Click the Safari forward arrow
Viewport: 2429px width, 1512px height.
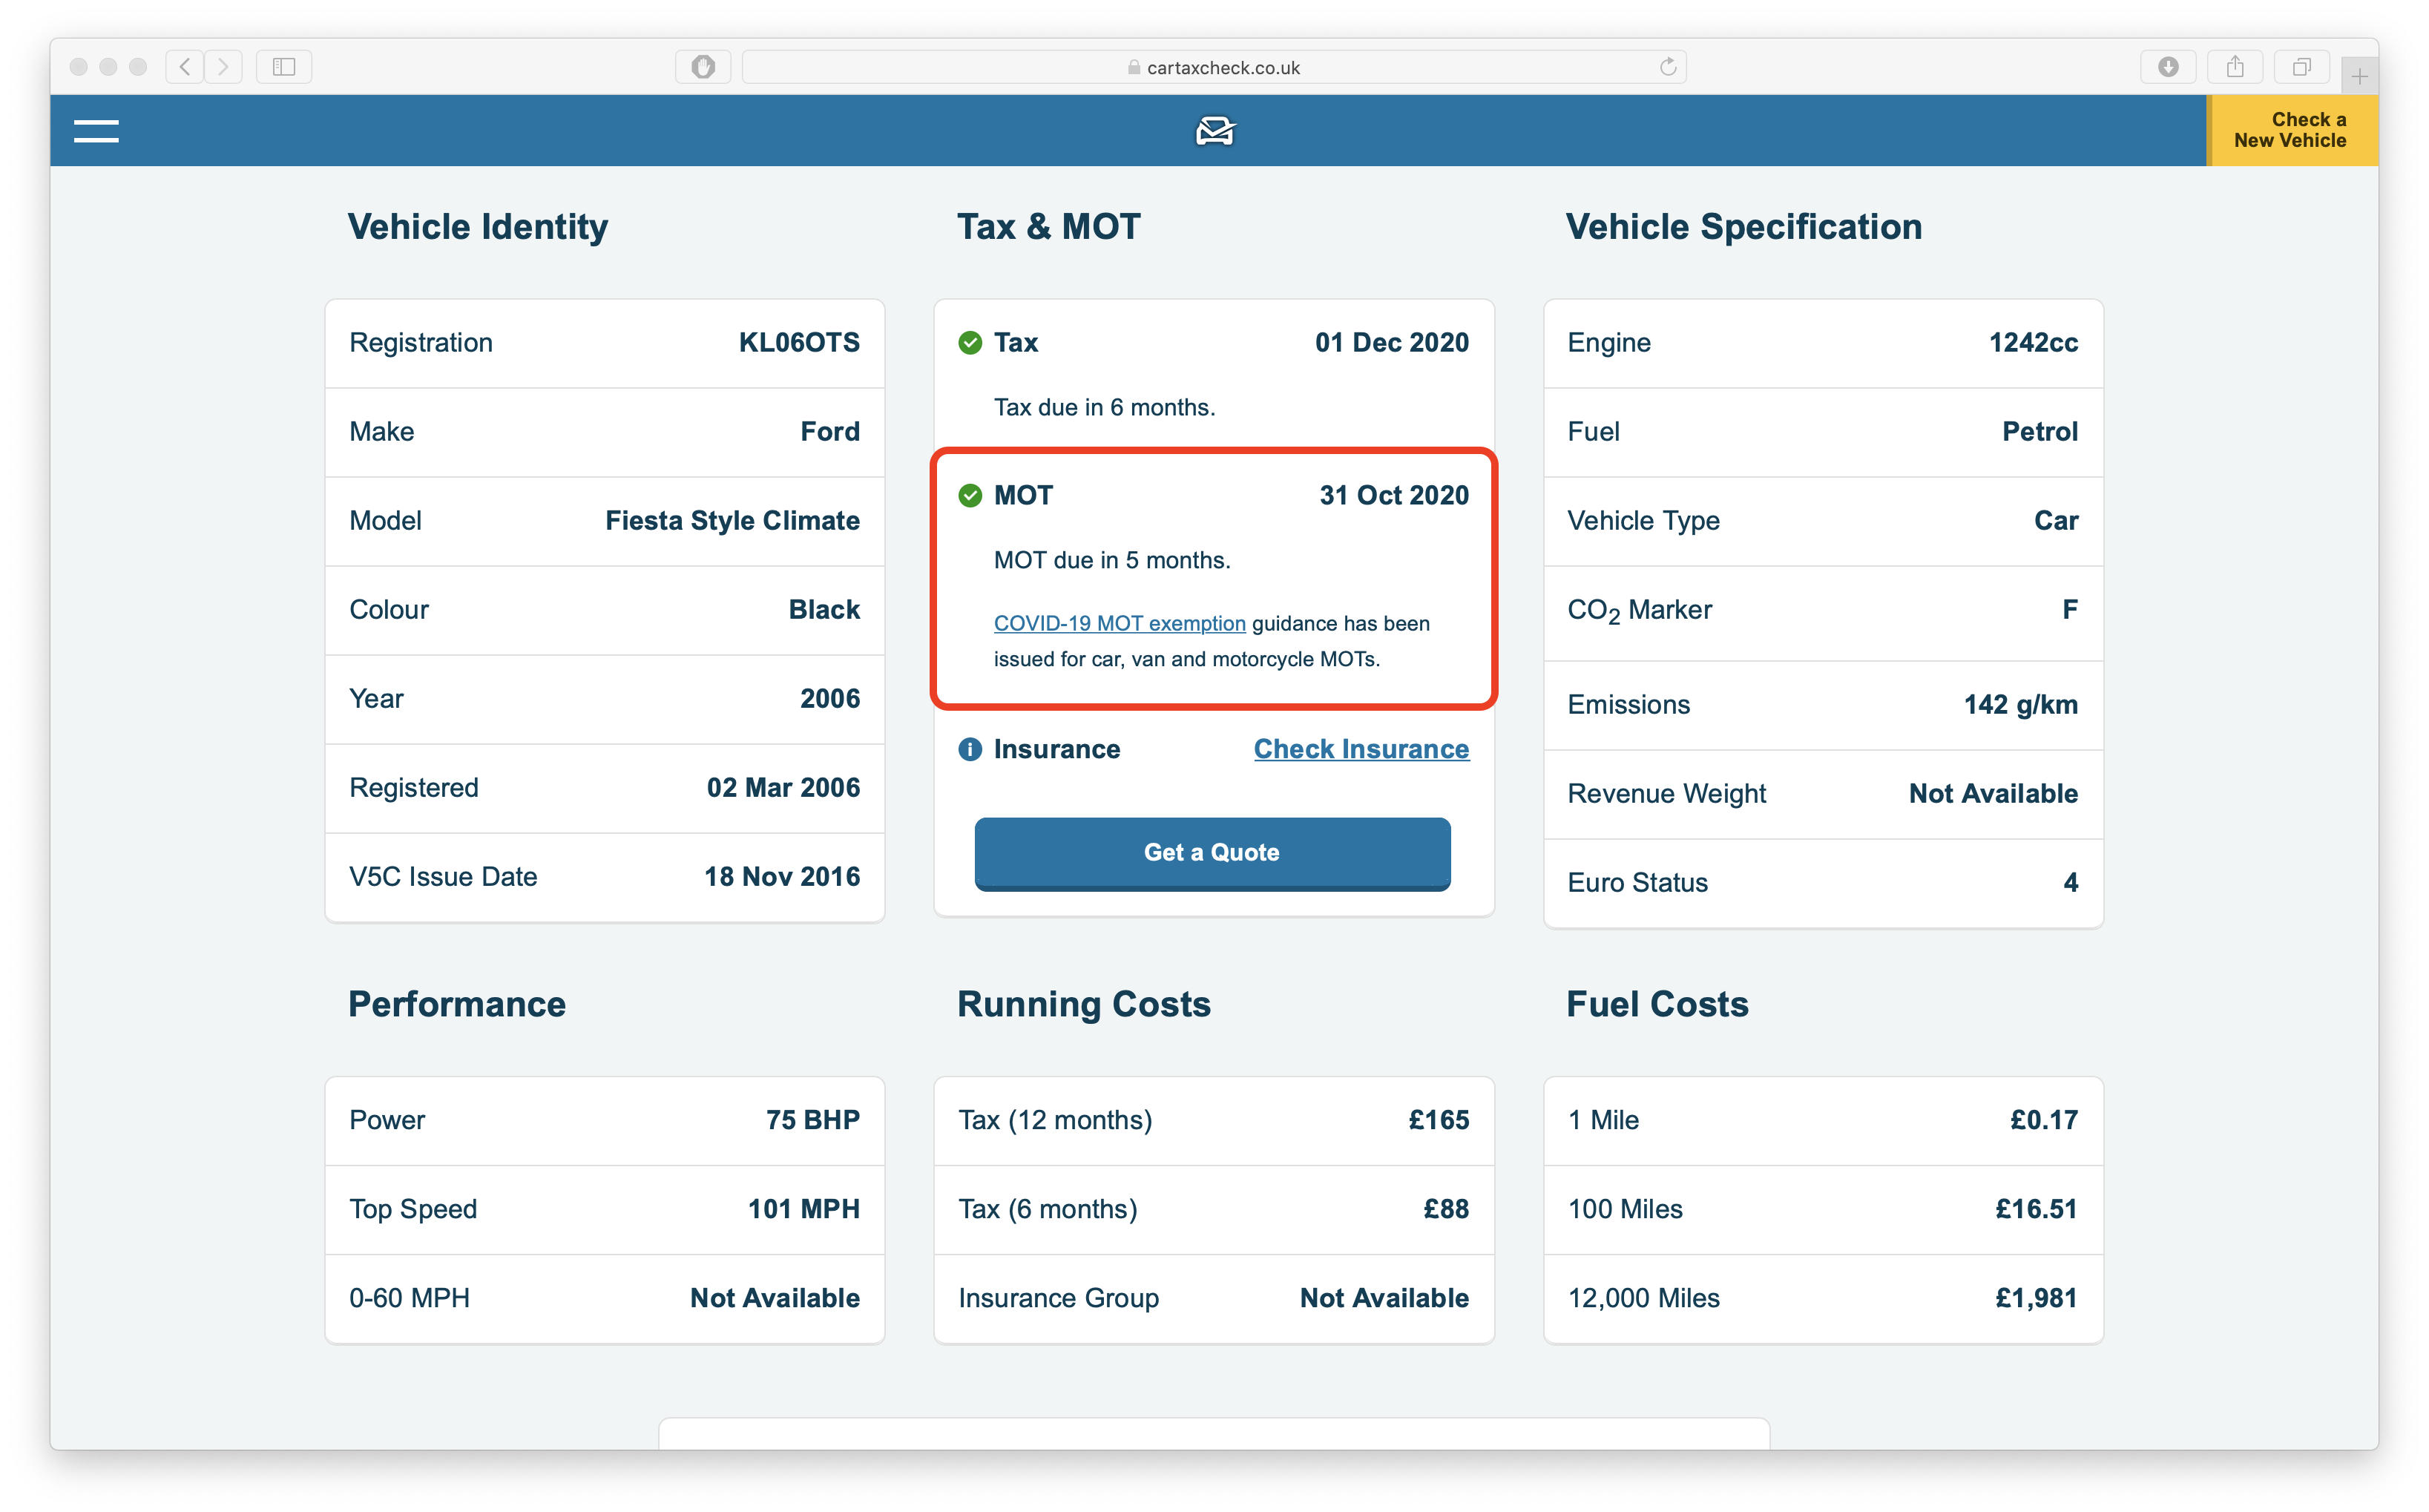coord(224,67)
